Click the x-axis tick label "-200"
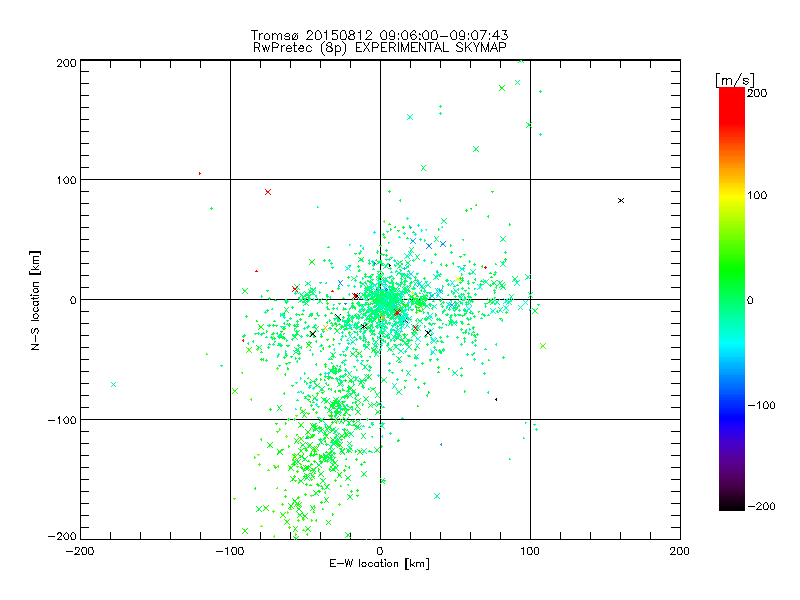The image size is (800, 600). [80, 551]
